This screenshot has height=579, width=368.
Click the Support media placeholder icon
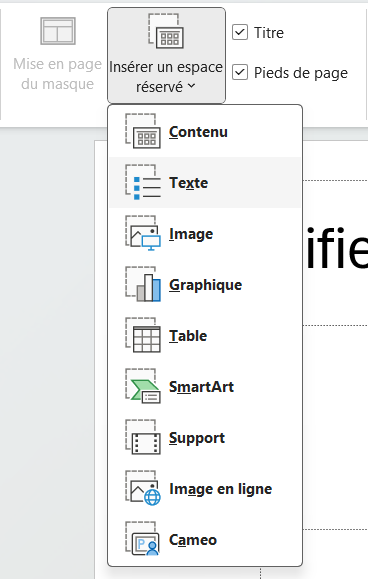[x=143, y=437]
